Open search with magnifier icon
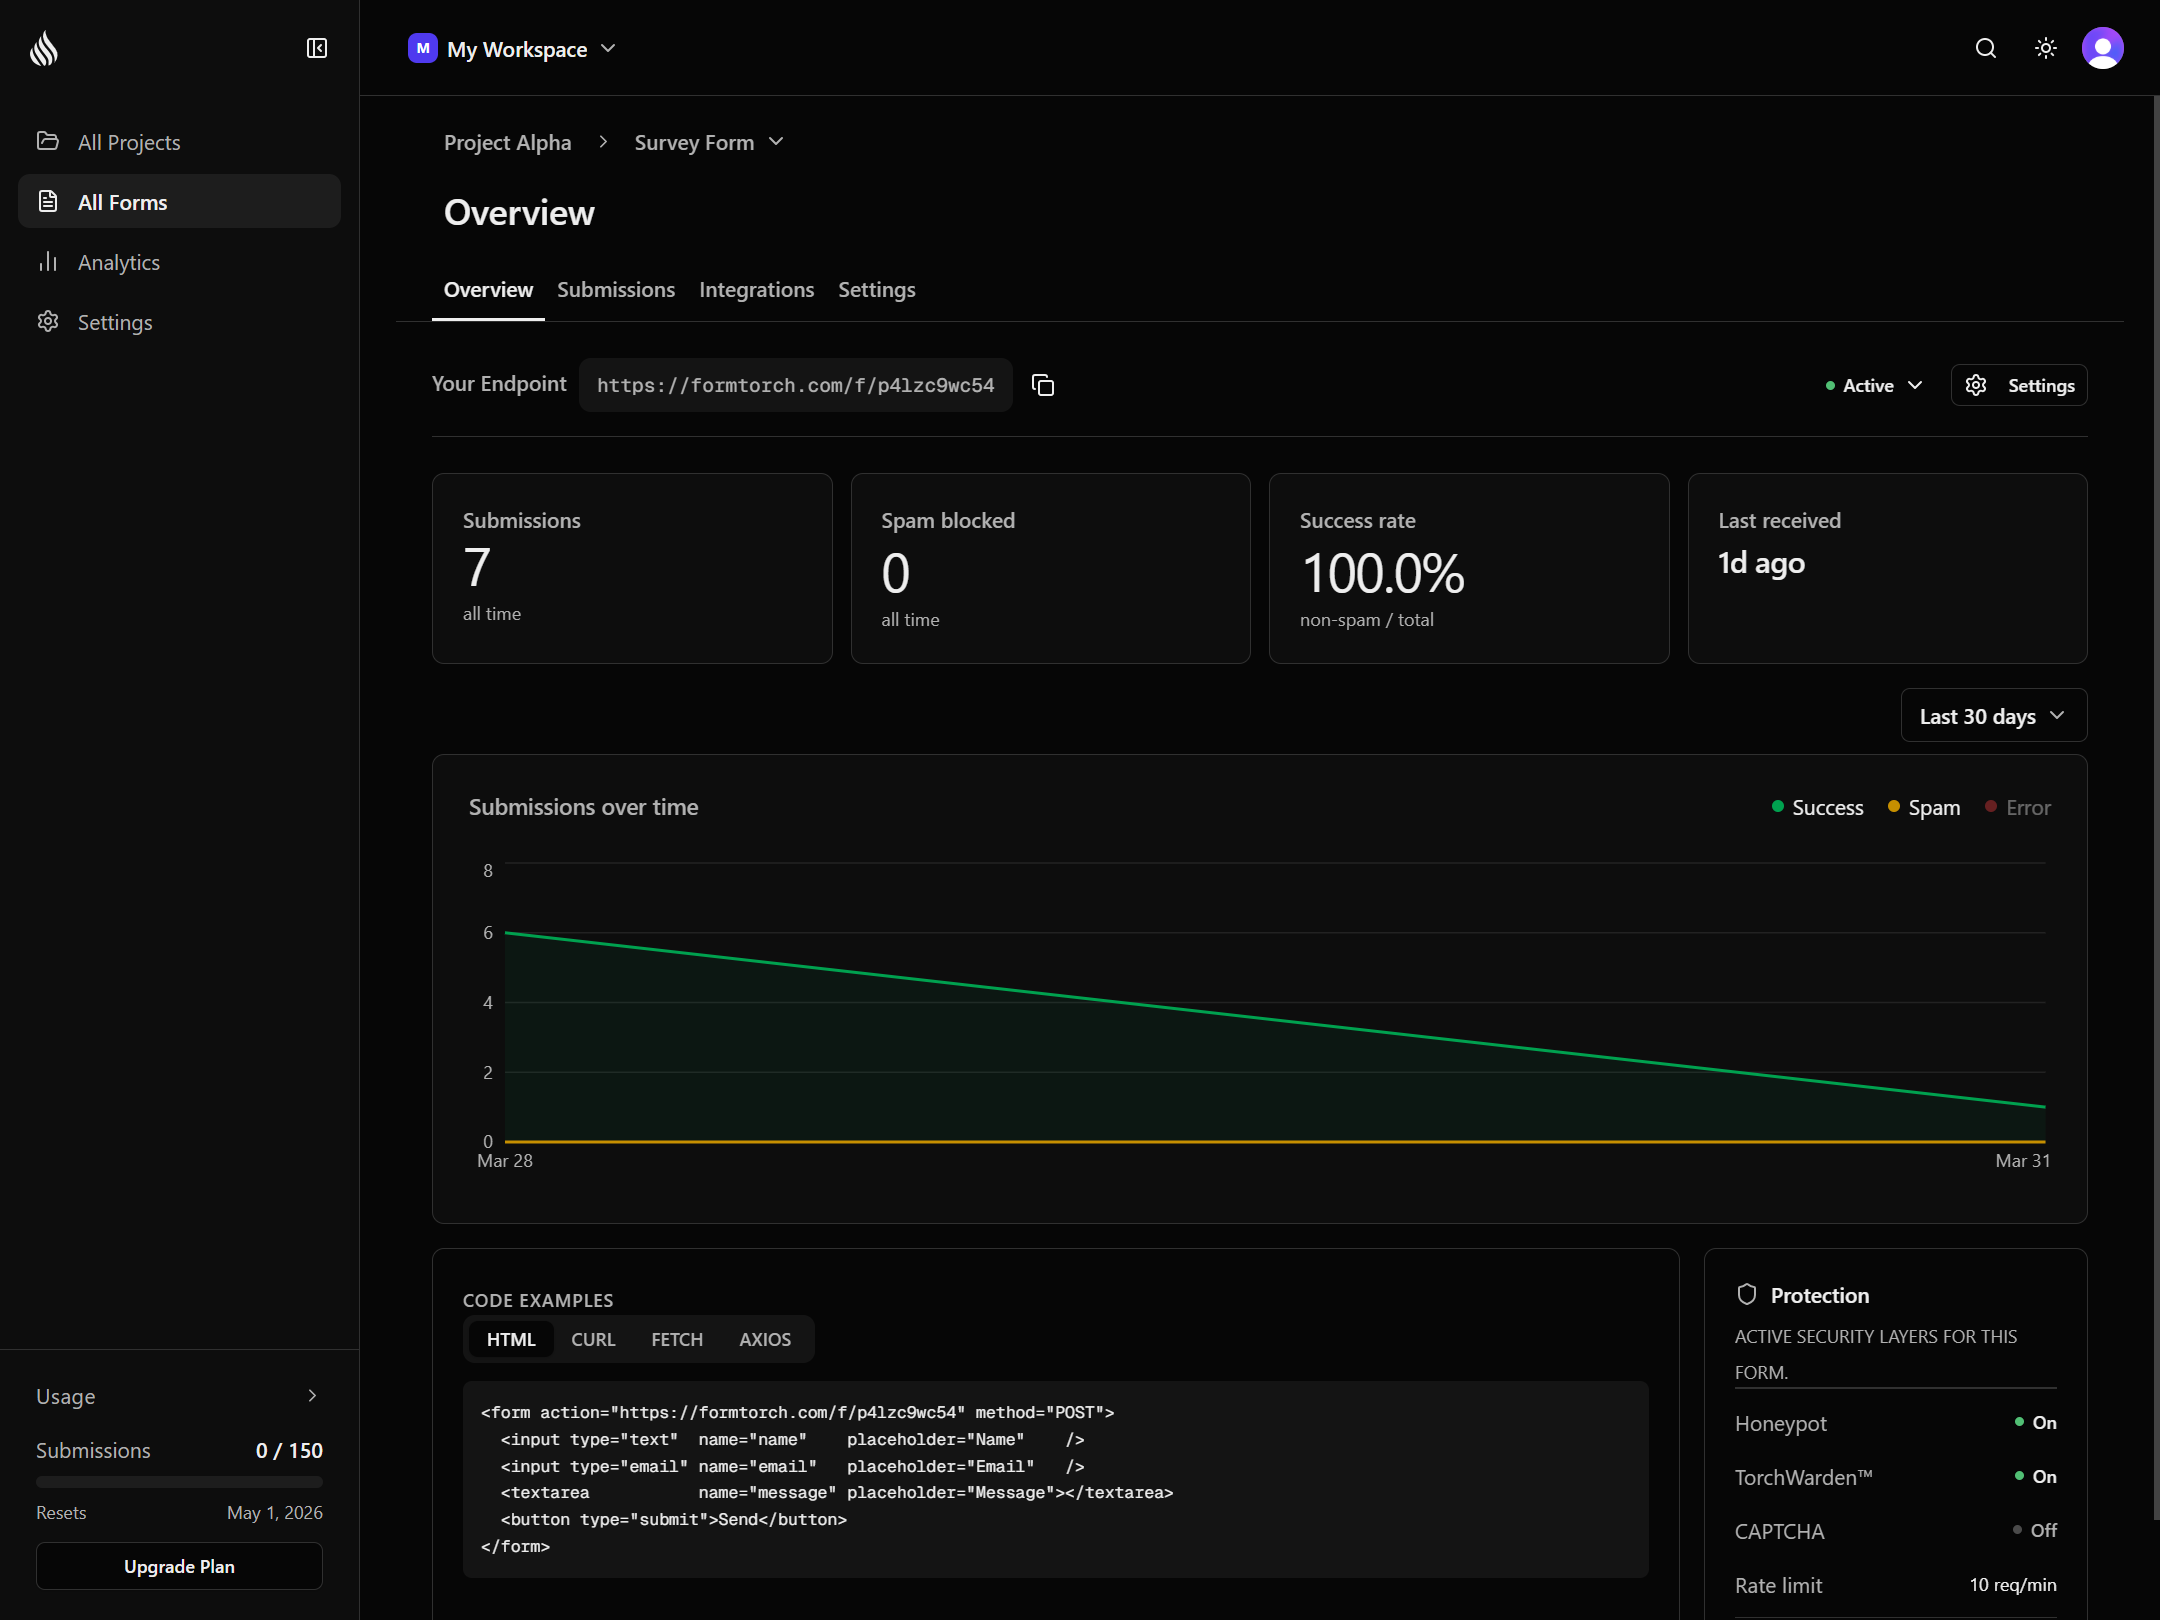Screen dimensions: 2160x1620 (1986, 48)
